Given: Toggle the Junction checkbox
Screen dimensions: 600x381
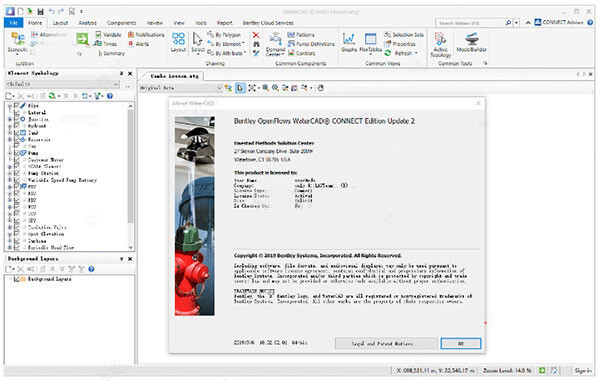Looking at the screenshot, I should (17, 119).
